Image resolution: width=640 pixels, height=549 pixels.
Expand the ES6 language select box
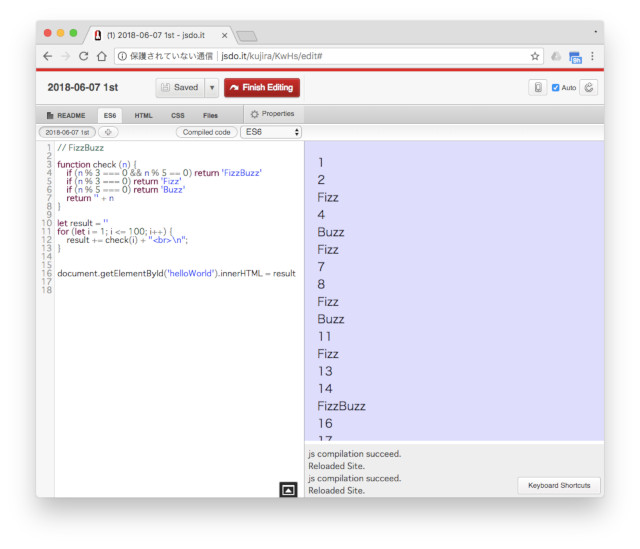pos(271,132)
